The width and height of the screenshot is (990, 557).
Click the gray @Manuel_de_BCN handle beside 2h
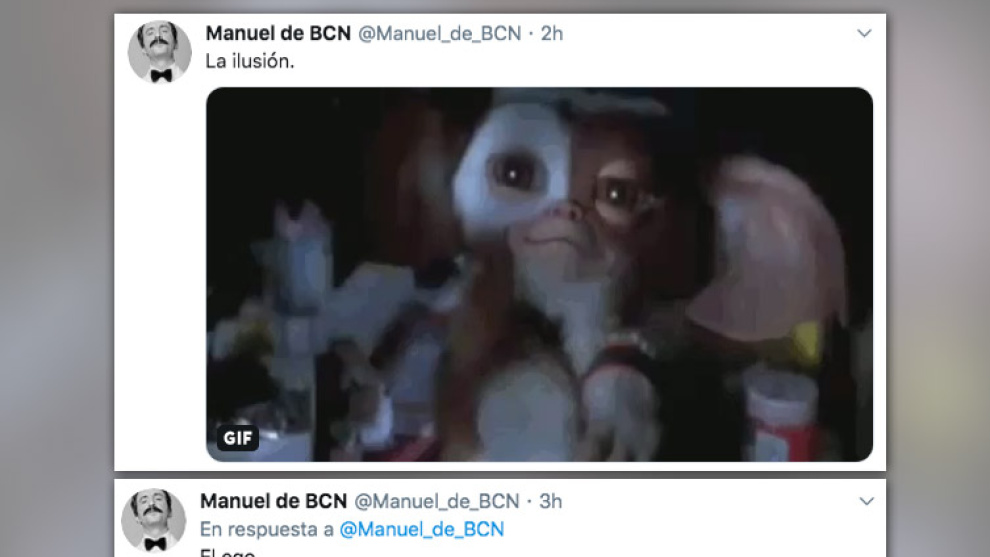pos(439,33)
